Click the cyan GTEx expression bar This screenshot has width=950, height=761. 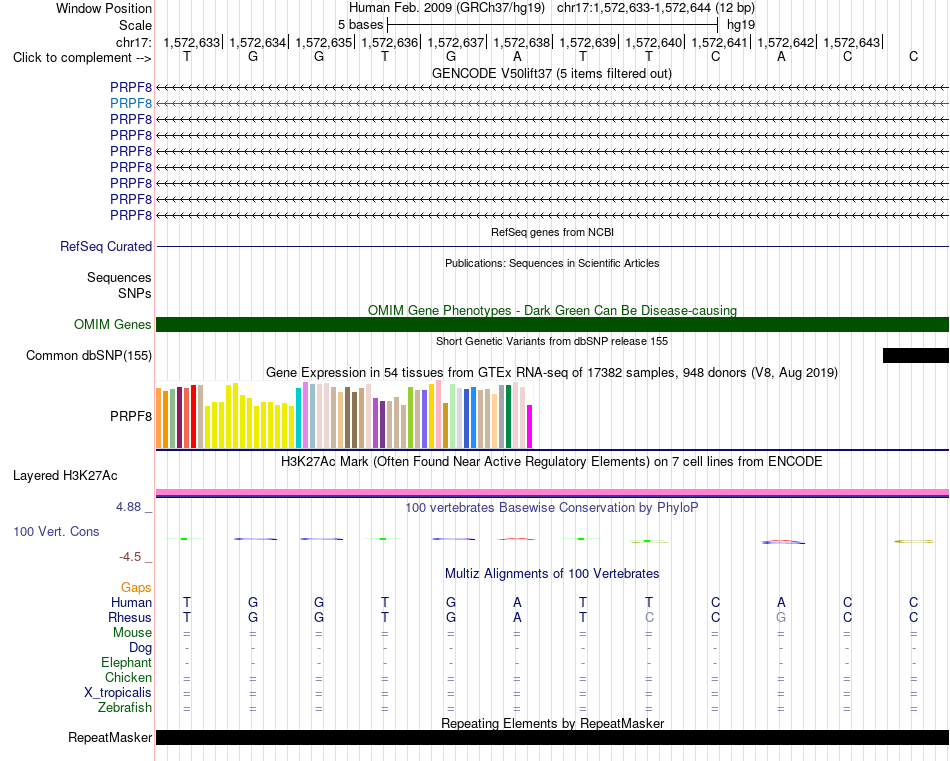298,418
